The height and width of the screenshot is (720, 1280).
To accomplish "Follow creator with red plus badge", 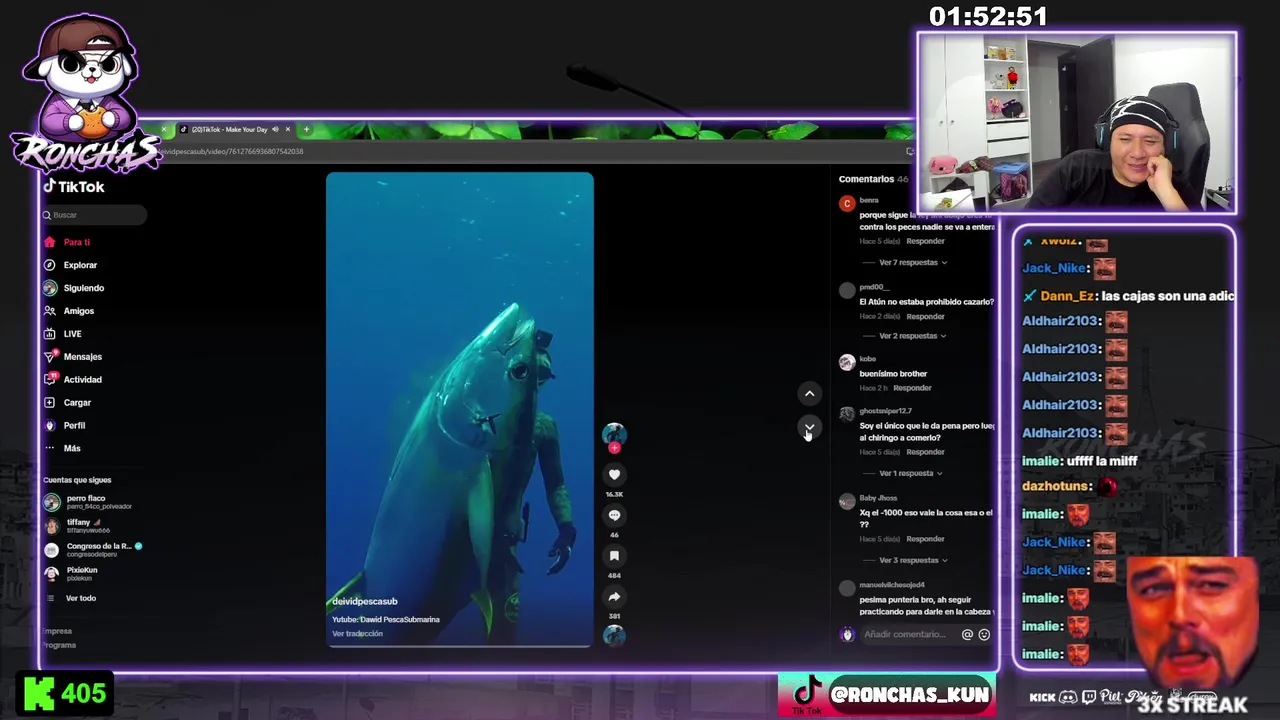I will coord(614,448).
